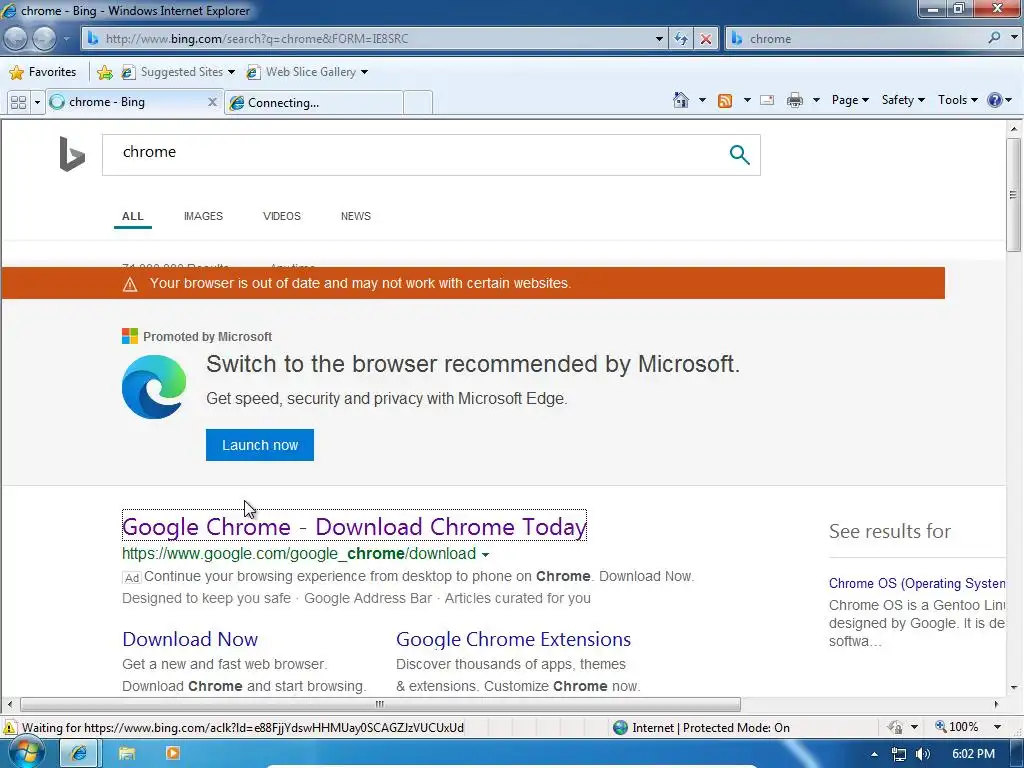The width and height of the screenshot is (1024, 768).
Task: Click the vertical scrollbar down arrow
Action: coord(1014,687)
